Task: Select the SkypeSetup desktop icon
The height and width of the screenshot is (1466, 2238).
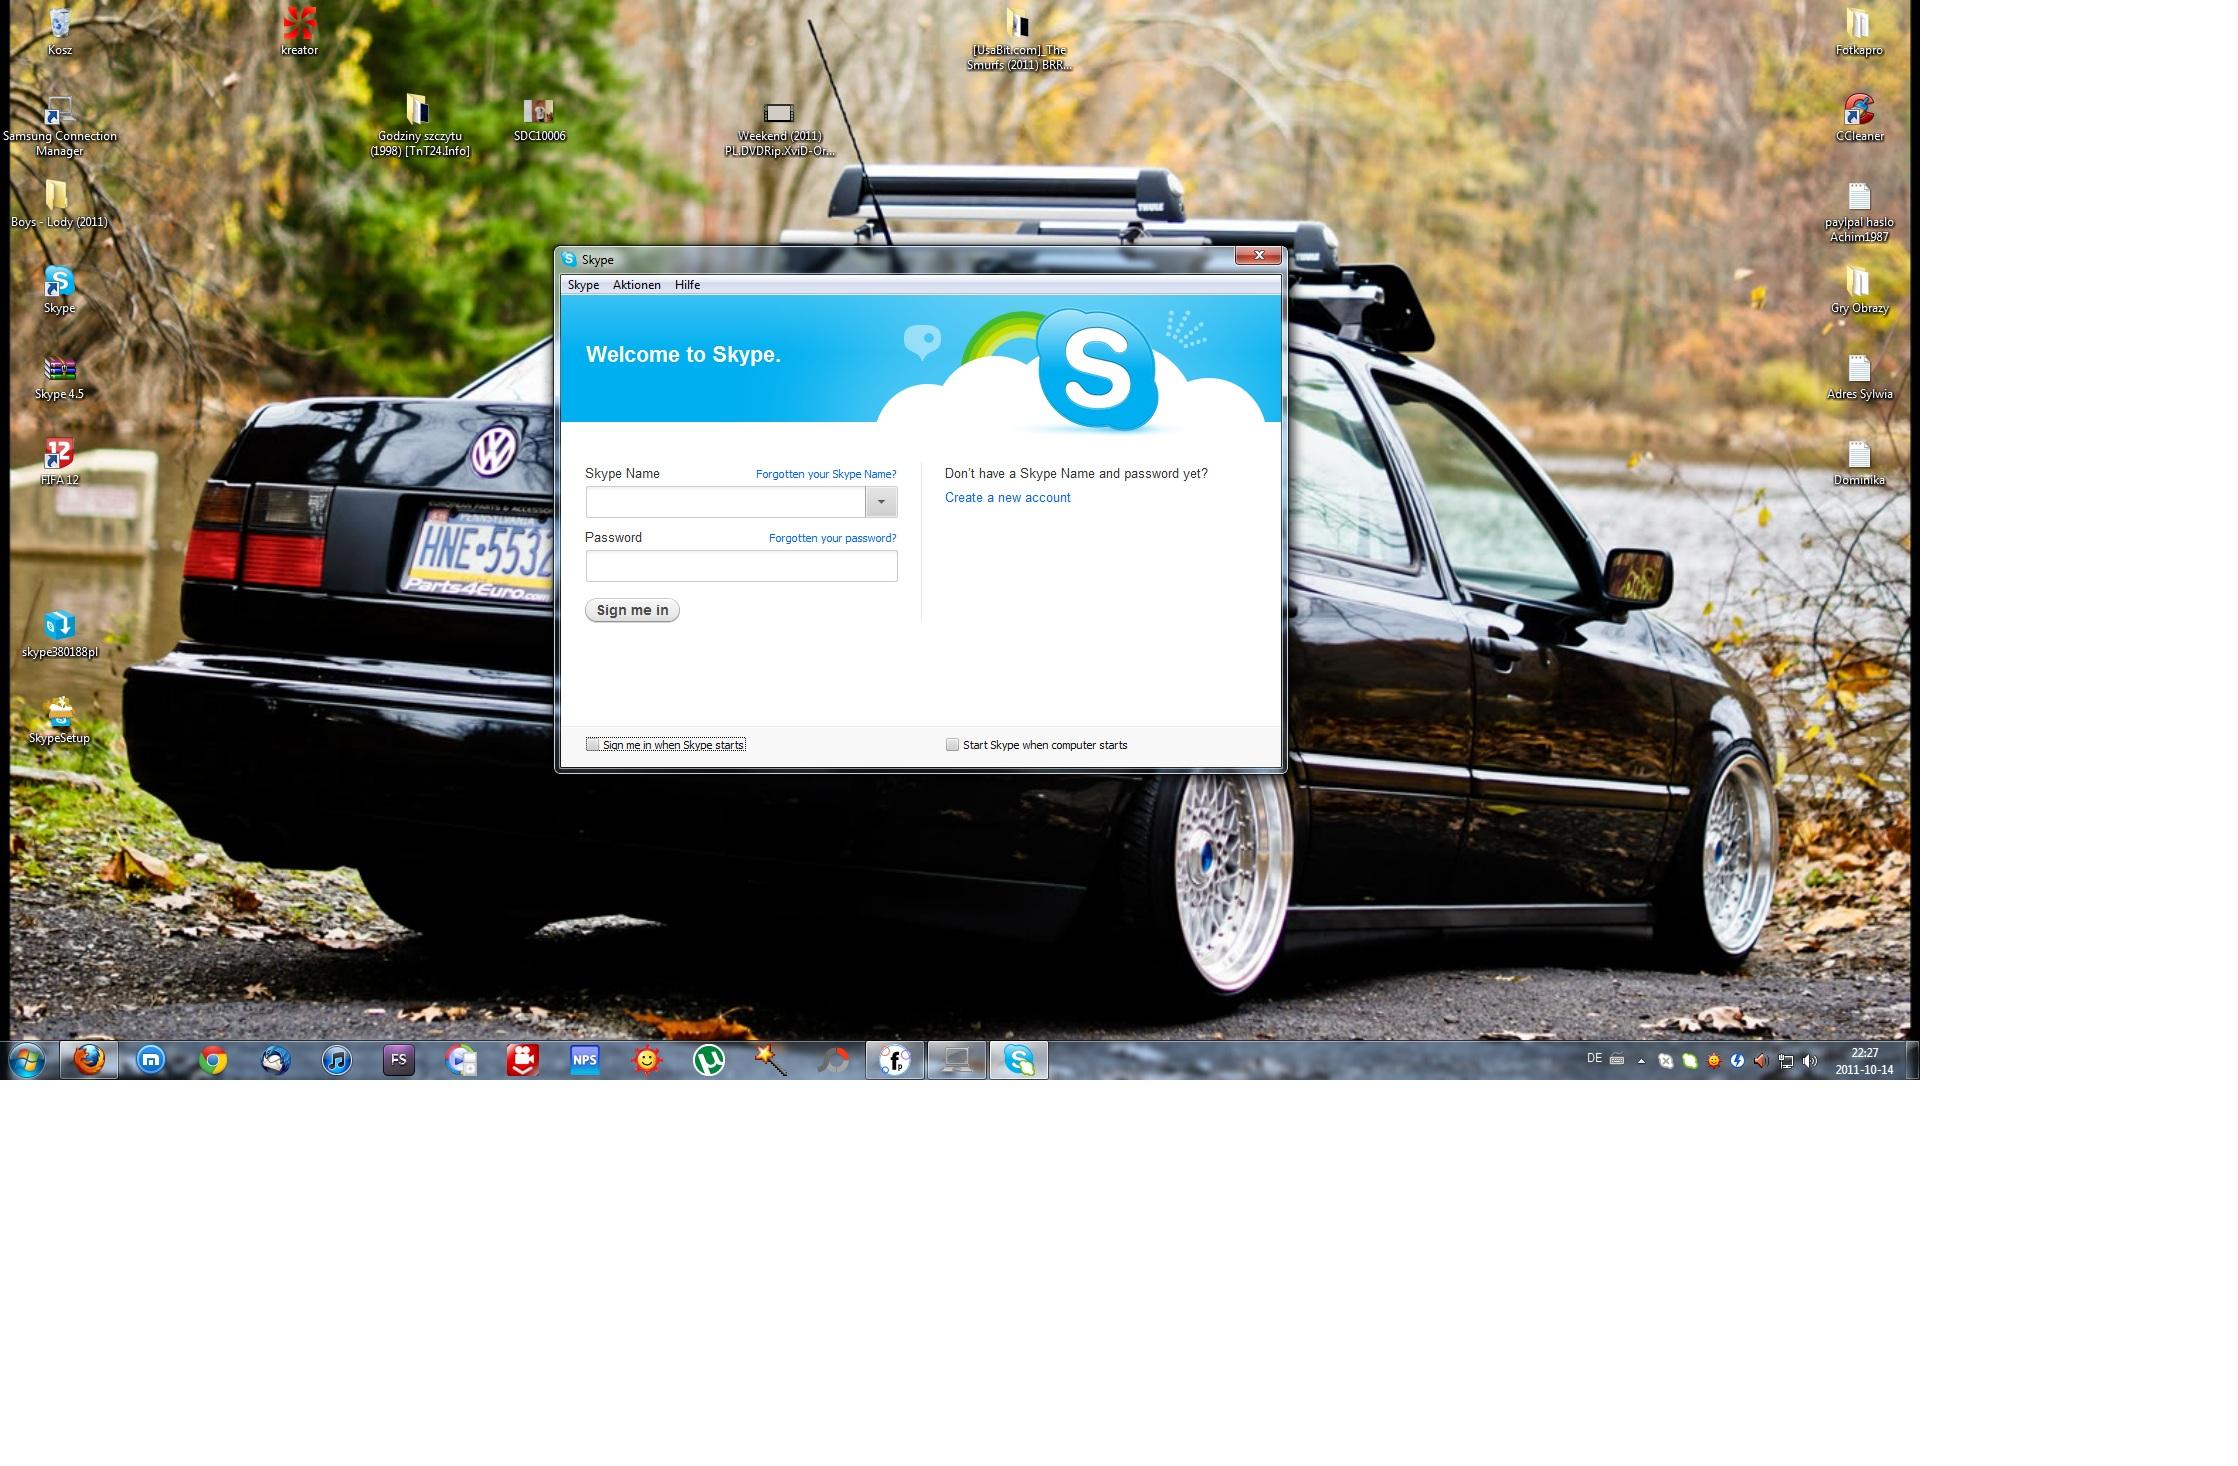Action: pyautogui.click(x=59, y=720)
